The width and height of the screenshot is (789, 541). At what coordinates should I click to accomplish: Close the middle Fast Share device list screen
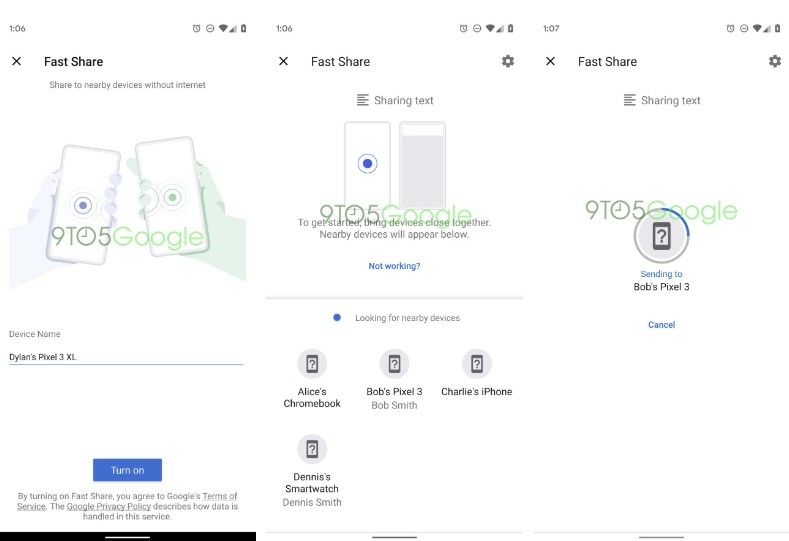[x=283, y=61]
